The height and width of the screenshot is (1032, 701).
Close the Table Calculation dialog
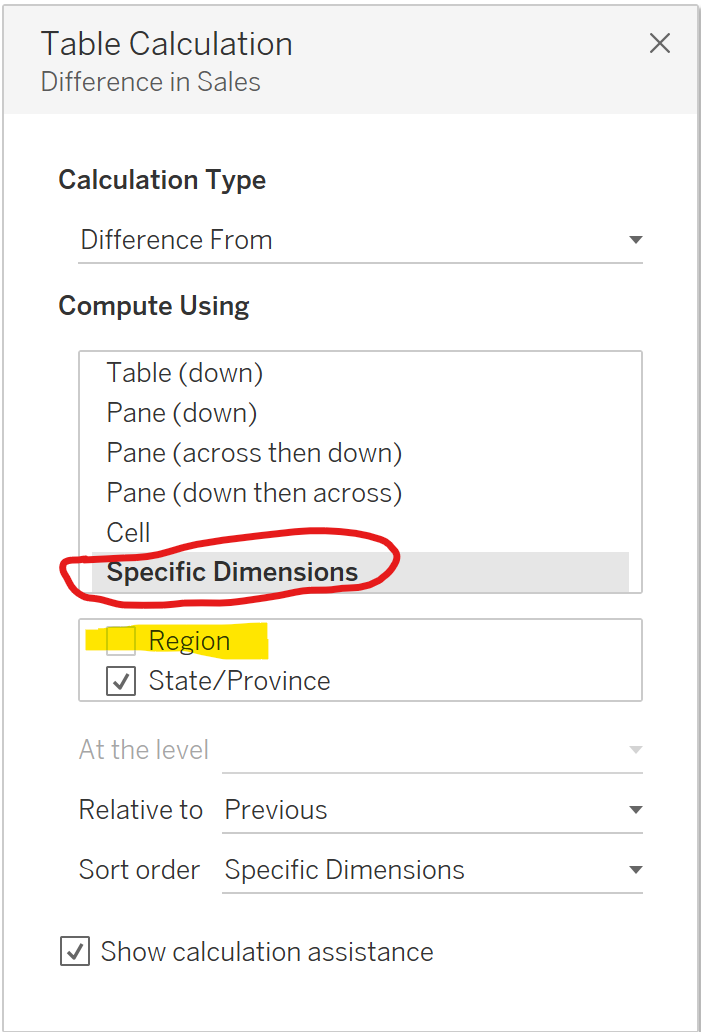point(660,43)
